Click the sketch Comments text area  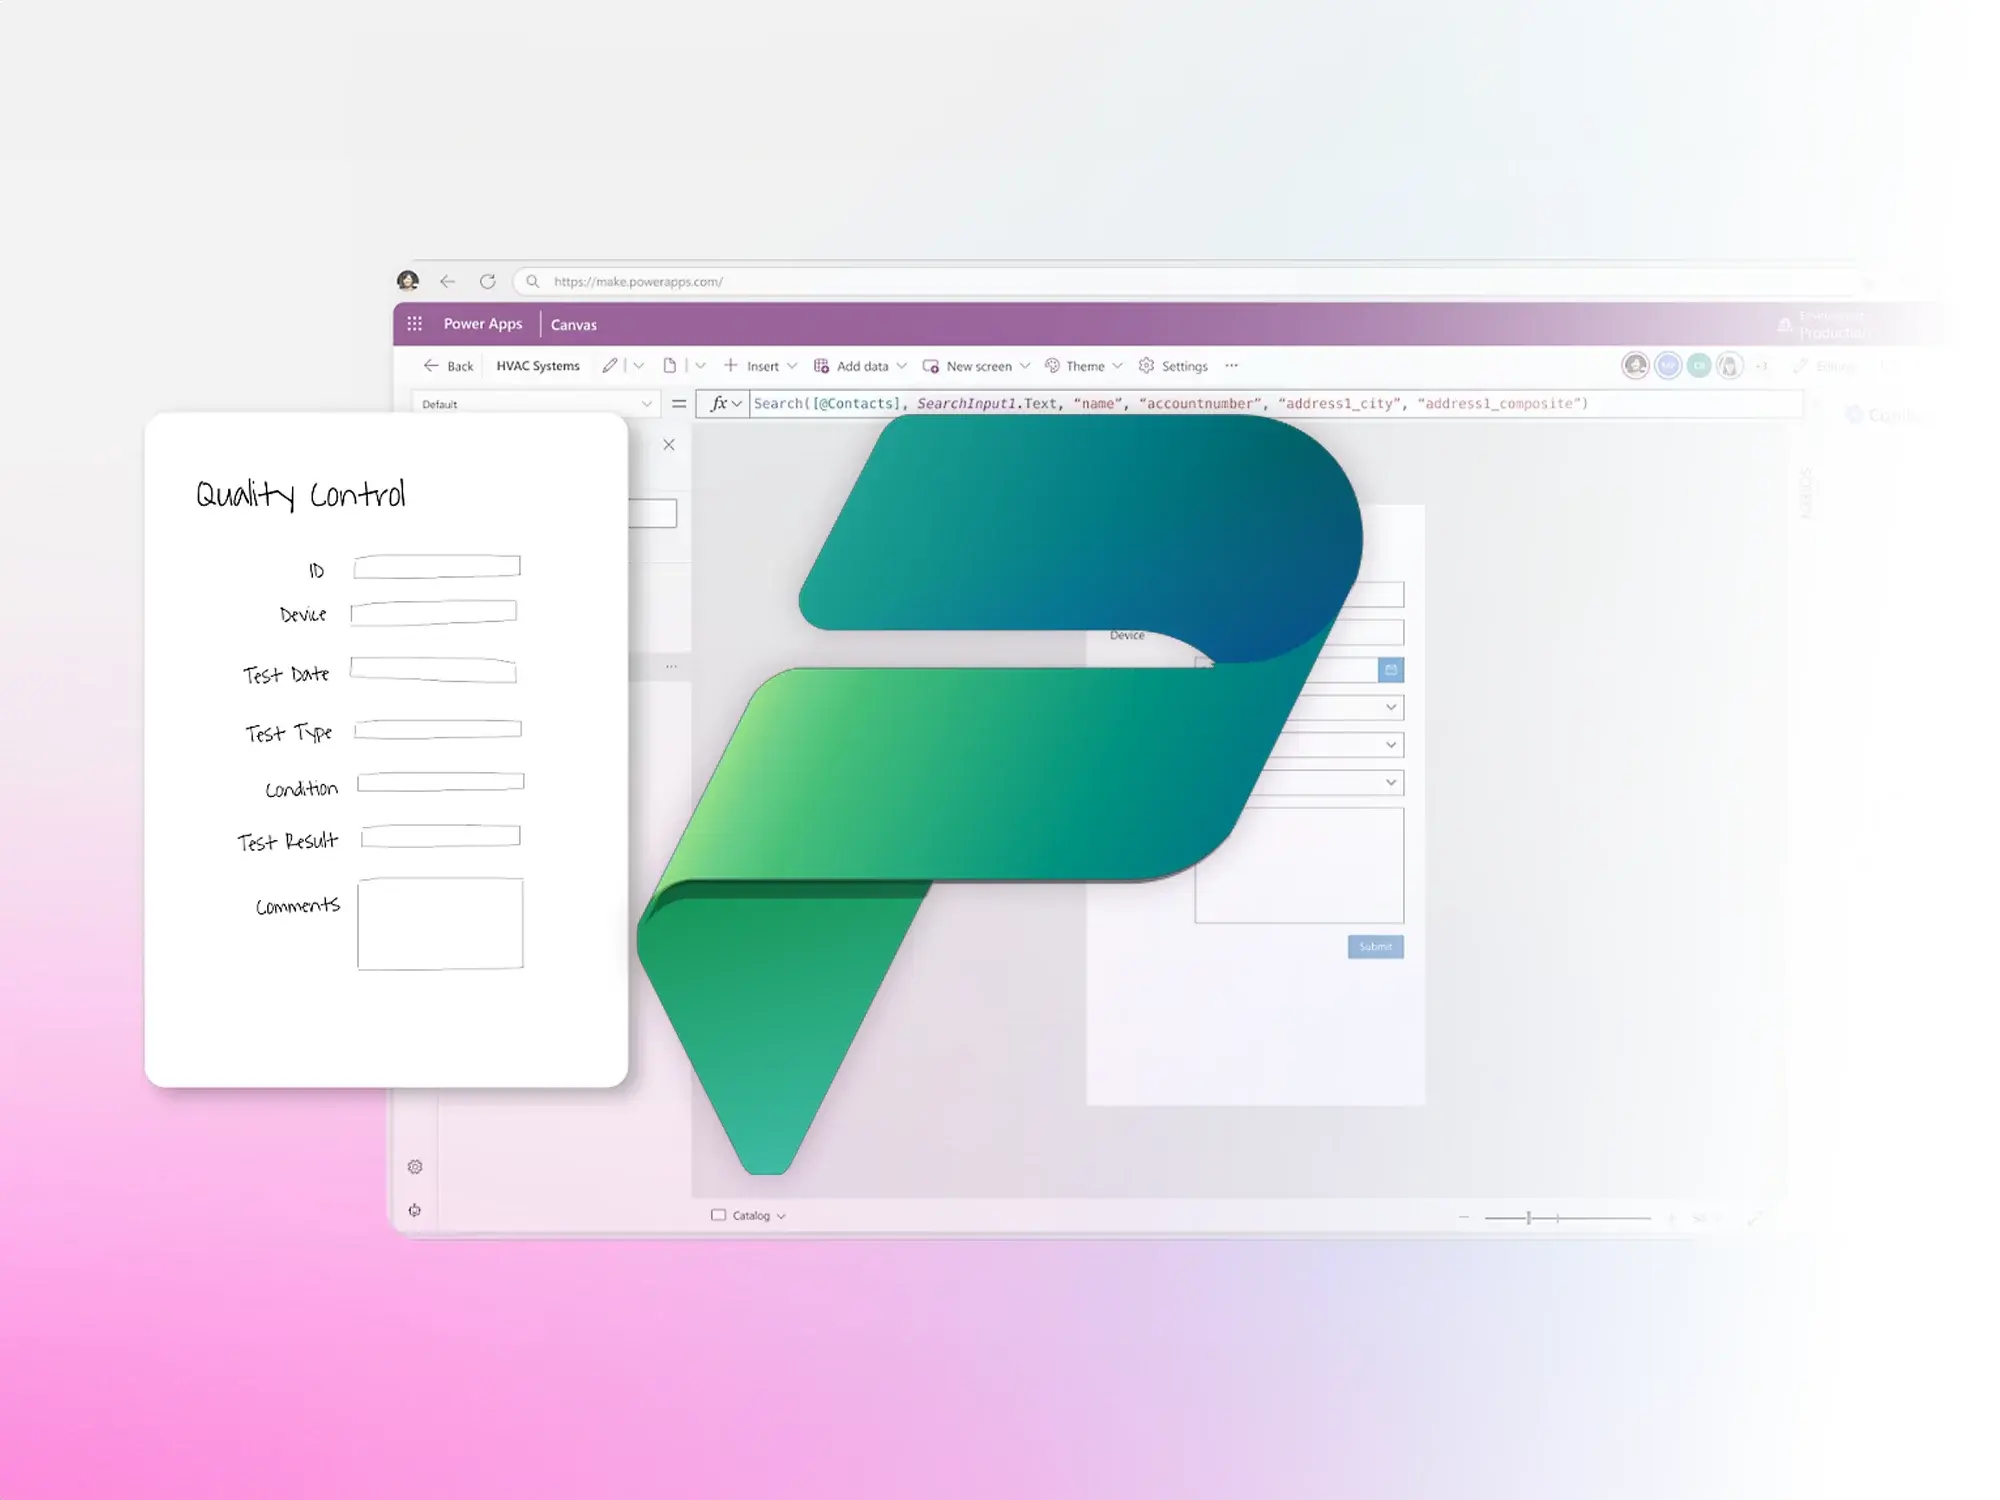(x=440, y=924)
